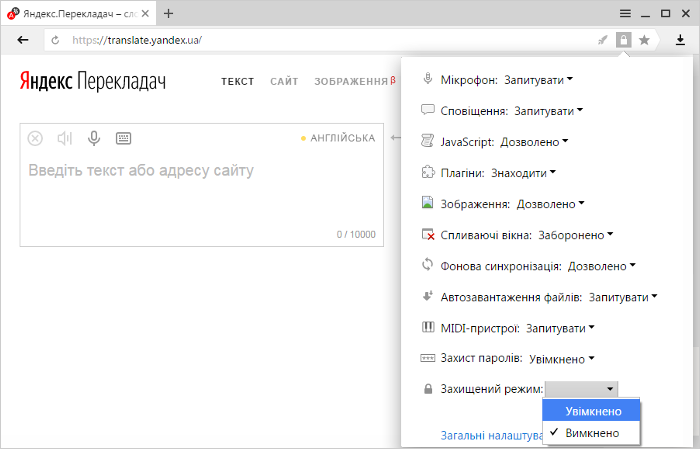The image size is (700, 449).
Task: Open the Сповіщення Запитувати dropdown
Action: click(549, 111)
